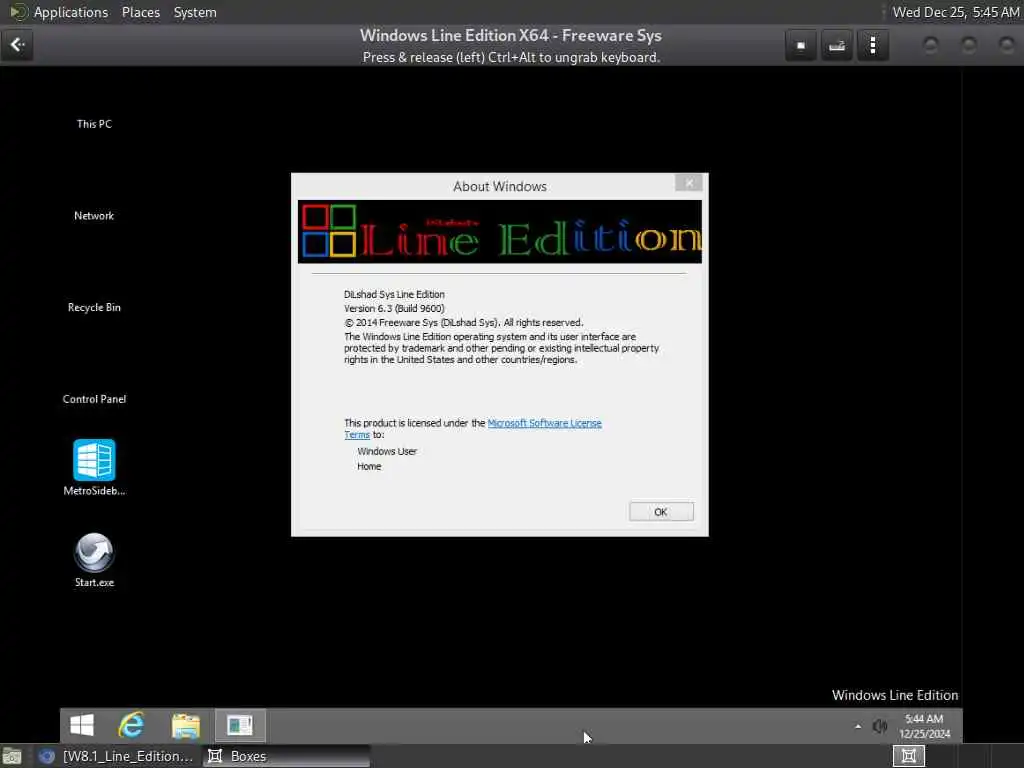Switch to W8.1_Line_Edition browser window
Viewport: 1024px width, 768px height.
[x=116, y=756]
